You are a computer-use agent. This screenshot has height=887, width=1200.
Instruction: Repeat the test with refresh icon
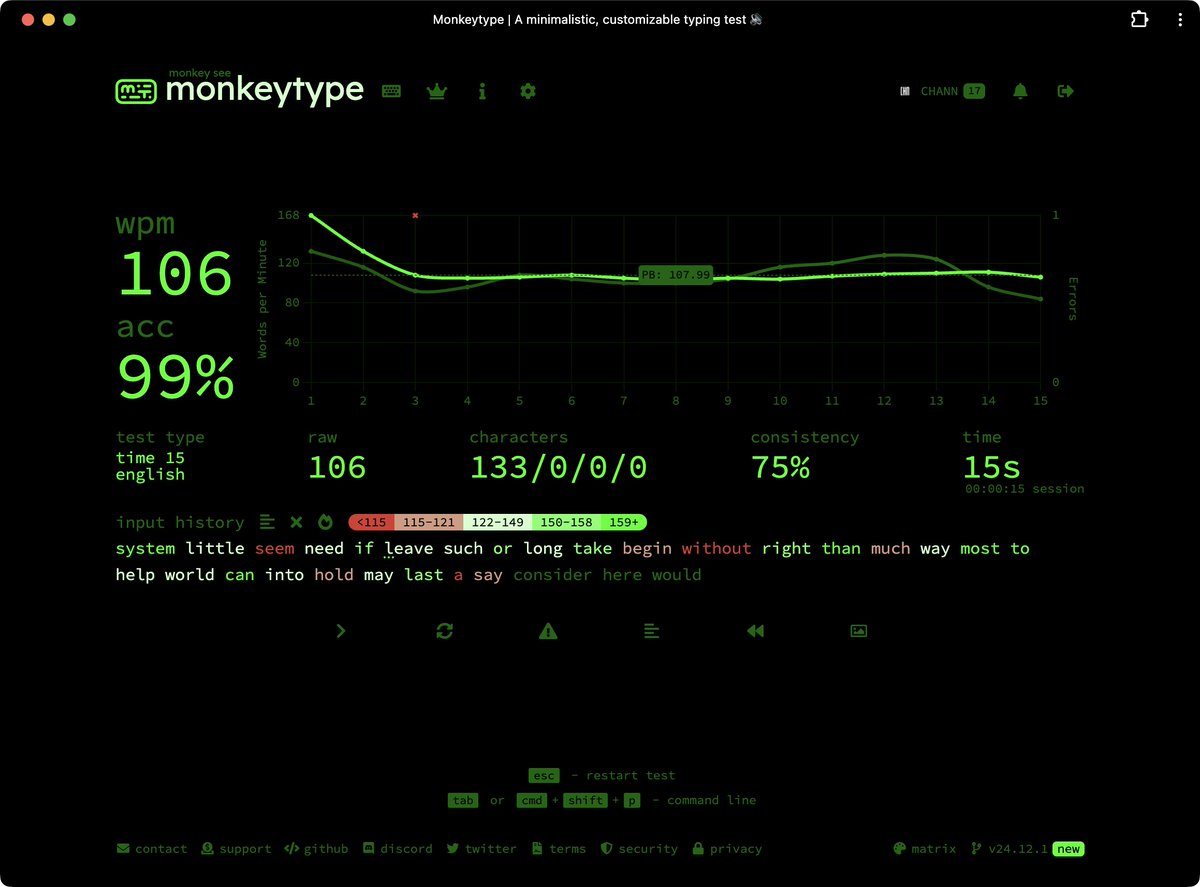point(445,631)
